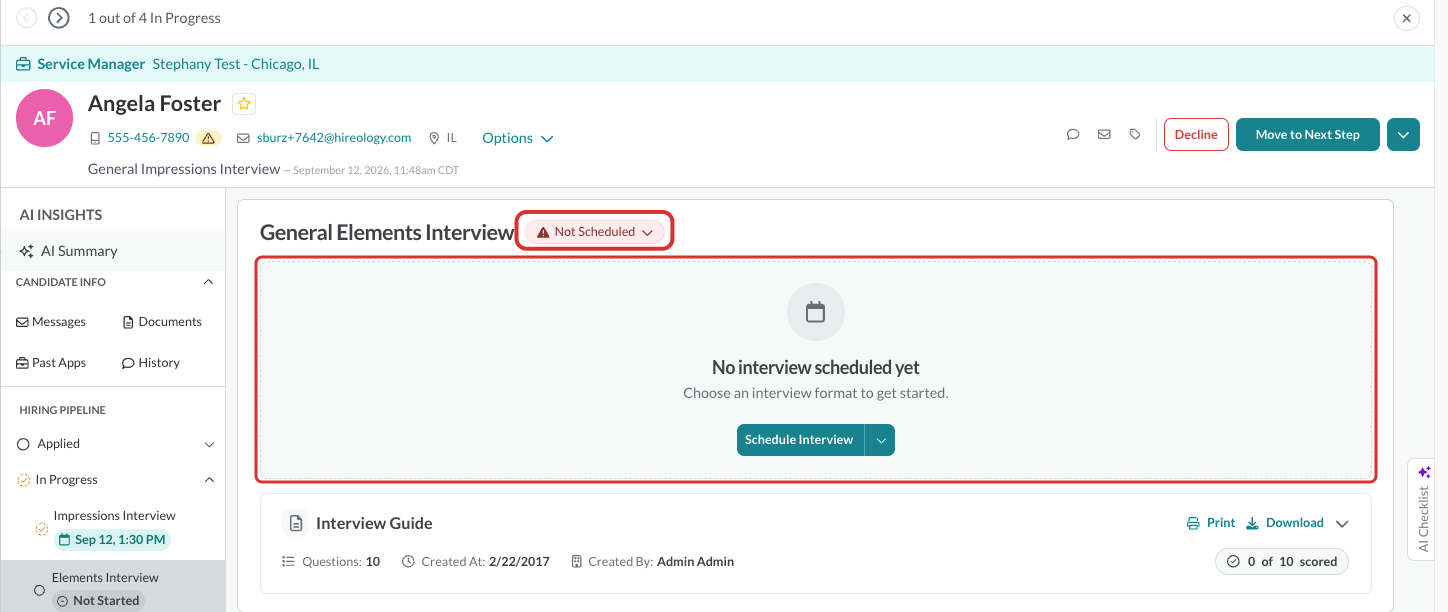Click the tag icon beside Decline

(1135, 134)
